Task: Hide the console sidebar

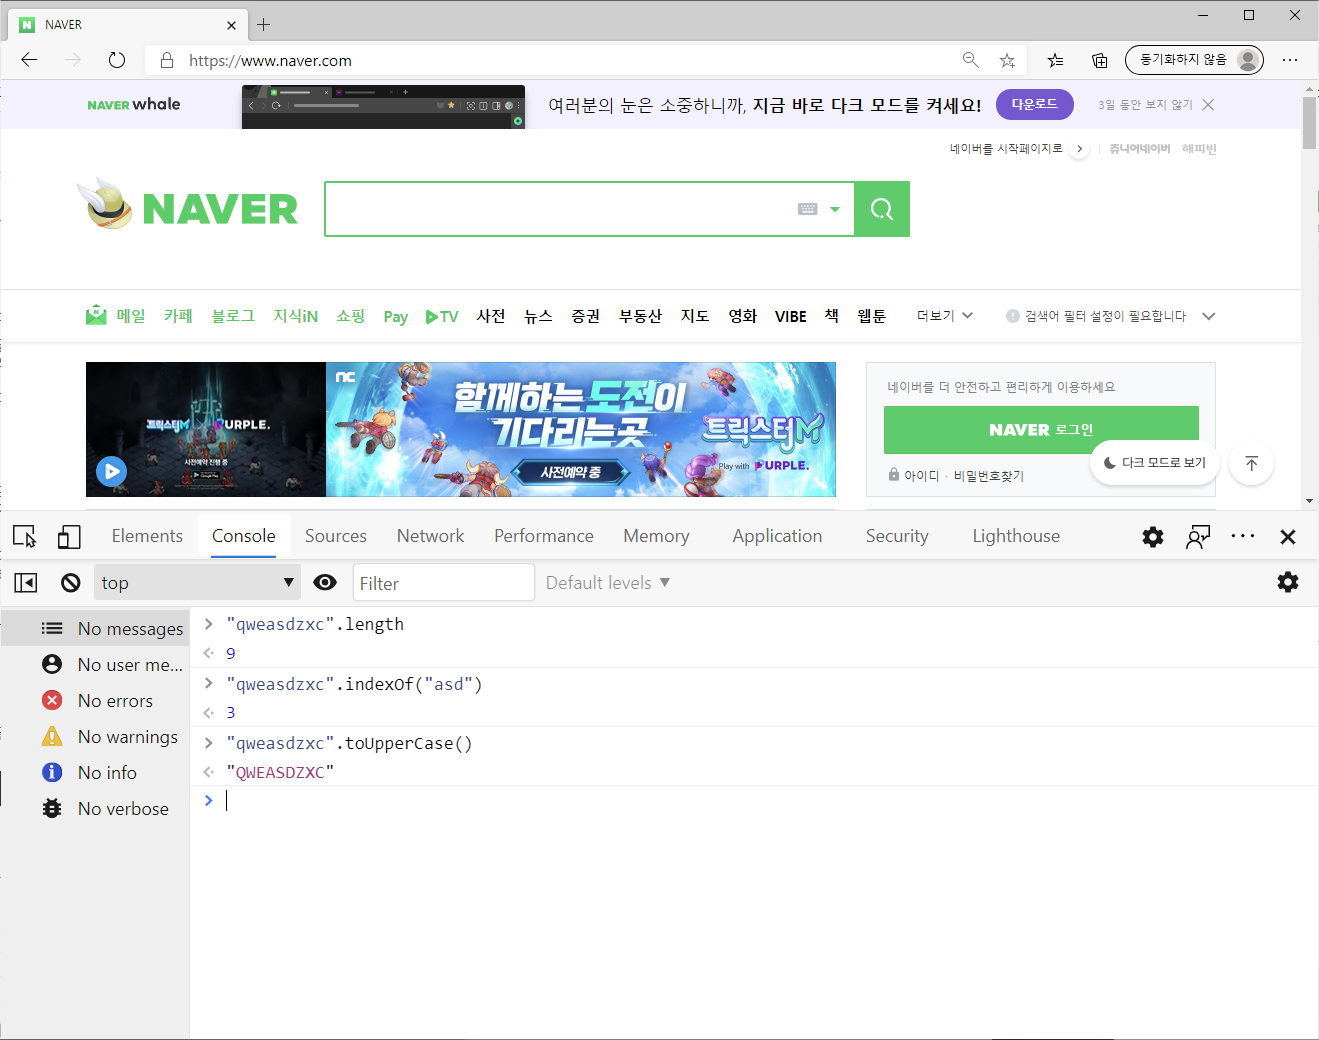Action: coord(26,583)
